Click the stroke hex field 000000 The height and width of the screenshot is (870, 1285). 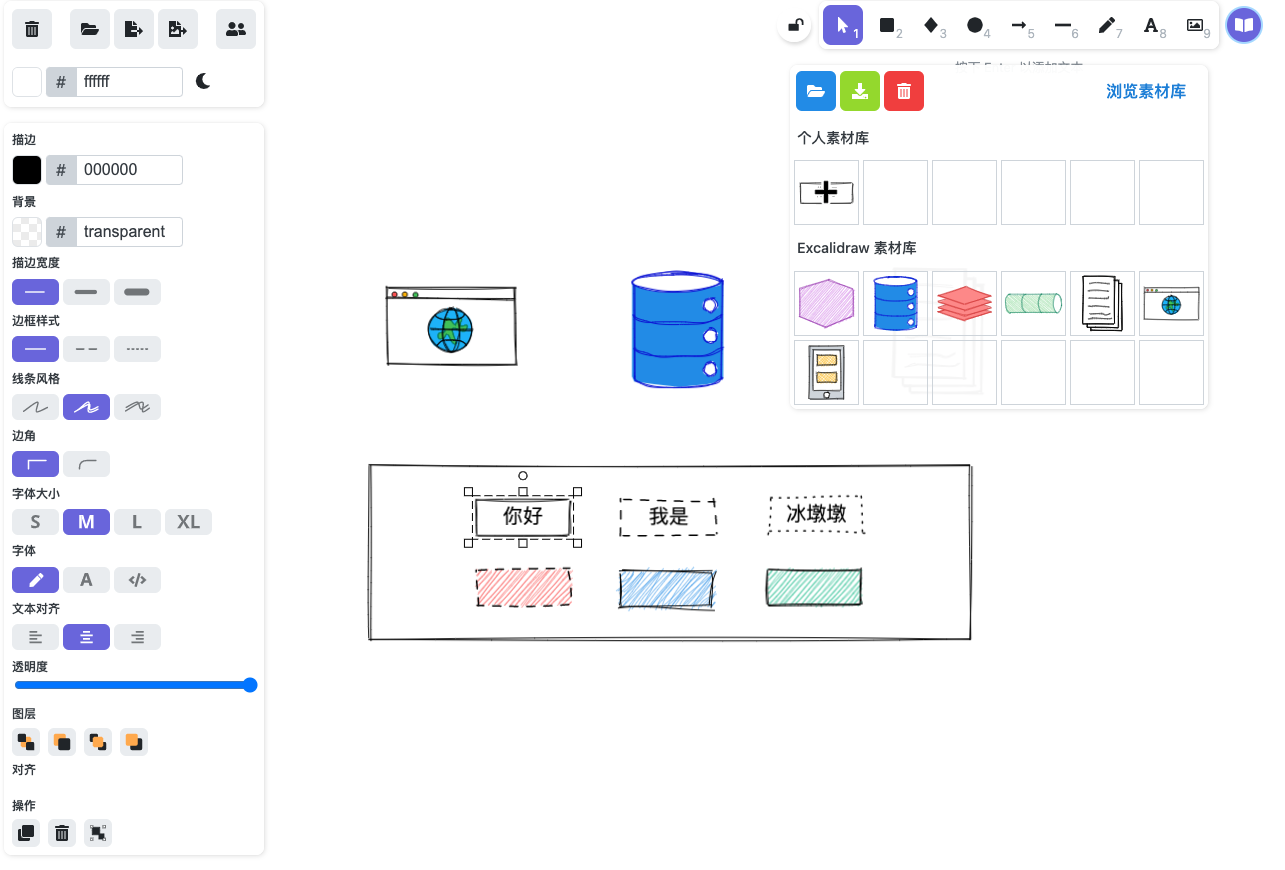click(x=129, y=170)
